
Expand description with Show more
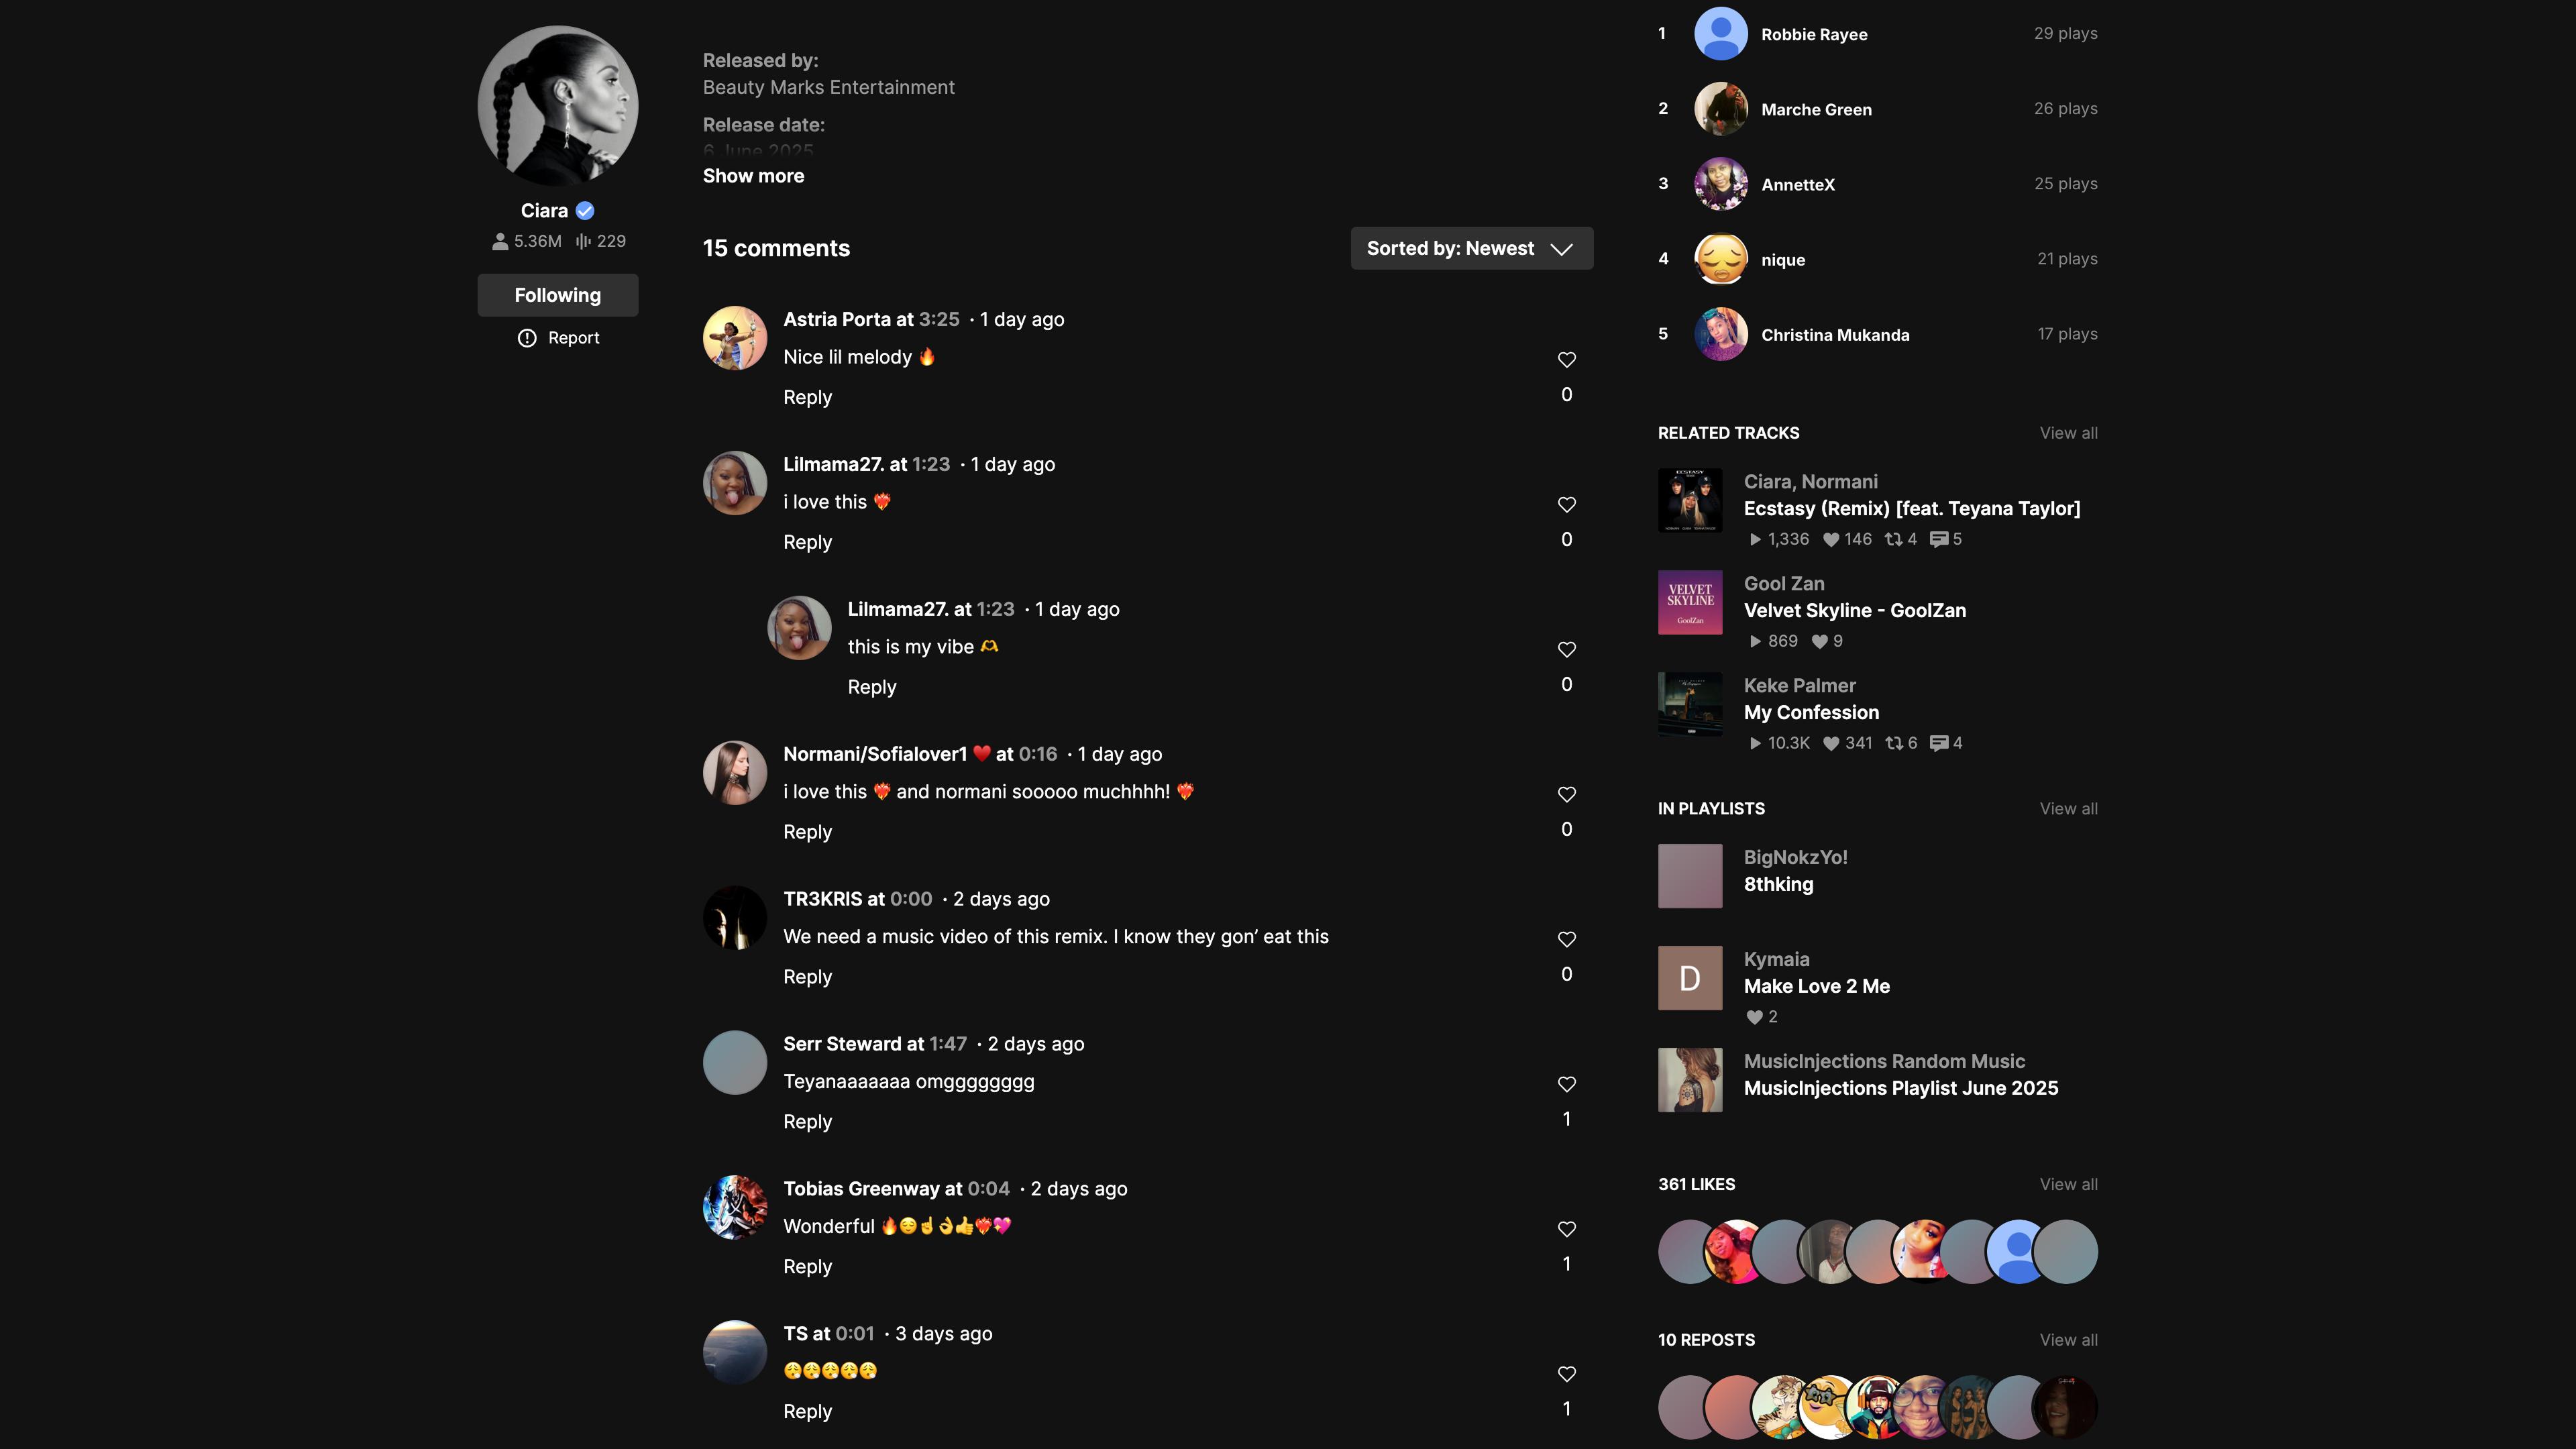pos(753,176)
